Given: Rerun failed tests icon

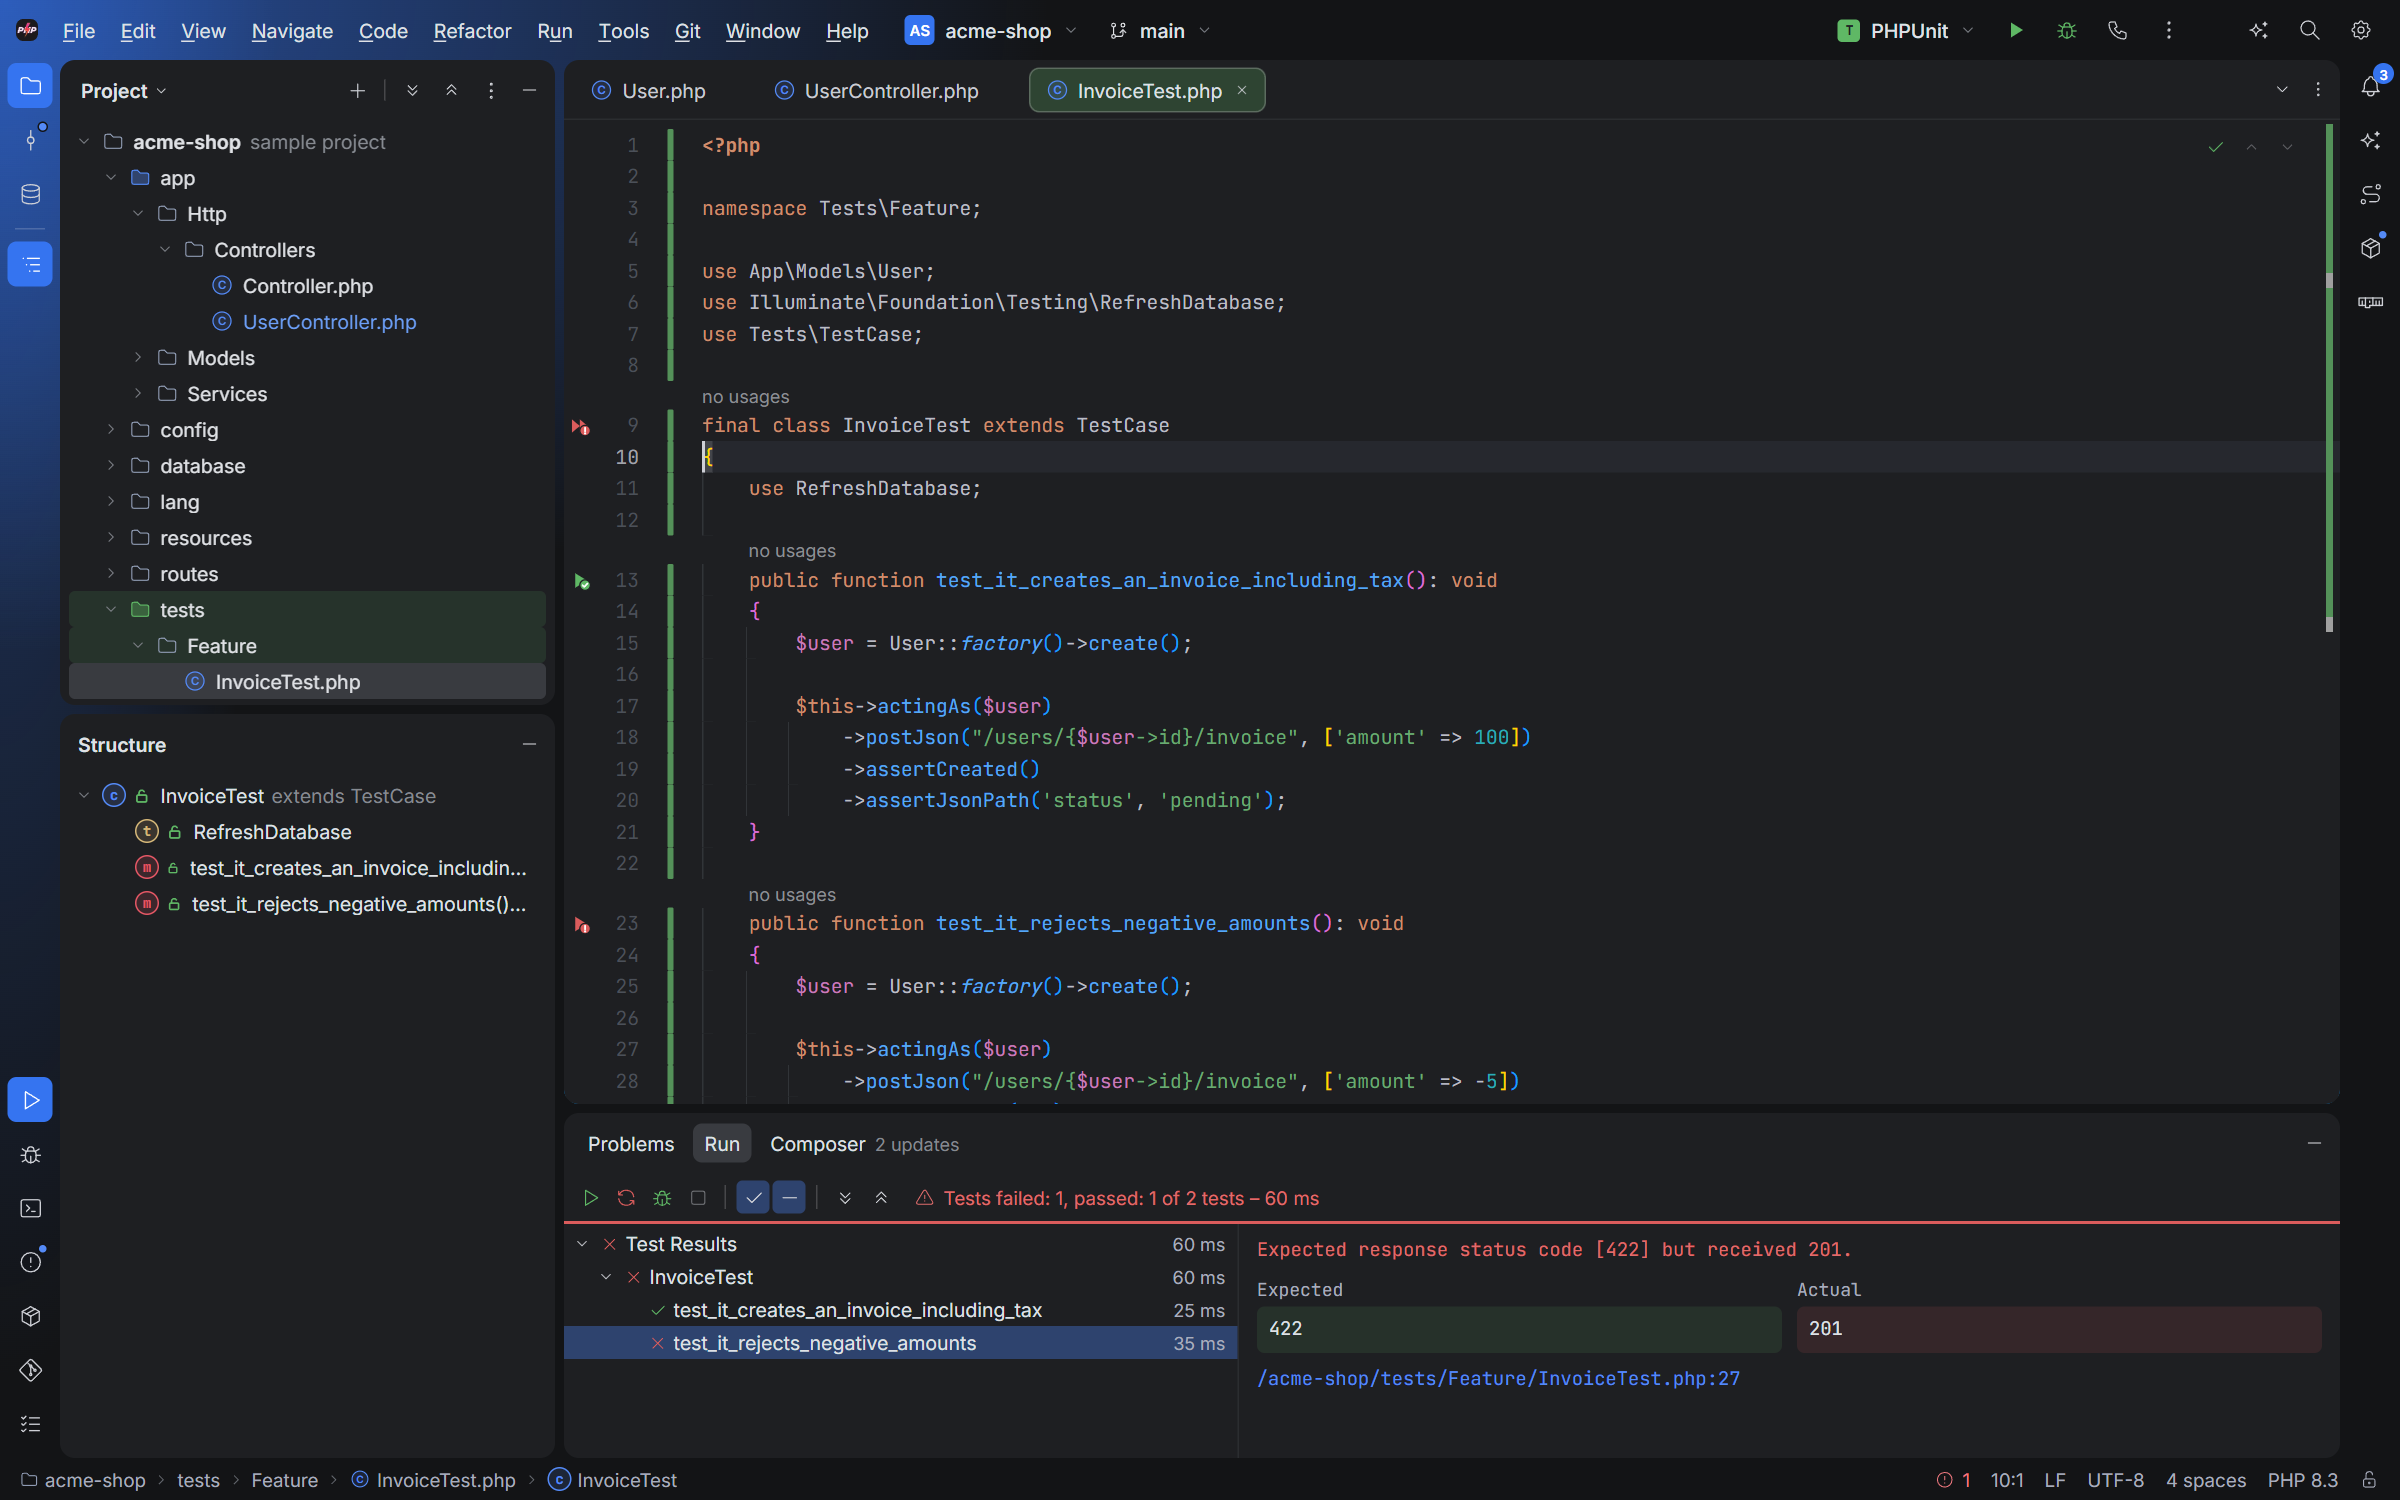Looking at the screenshot, I should point(626,1198).
